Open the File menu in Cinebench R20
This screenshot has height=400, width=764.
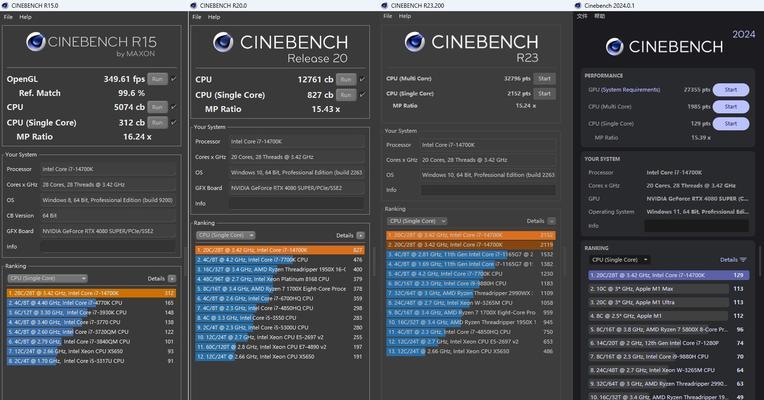(x=197, y=17)
